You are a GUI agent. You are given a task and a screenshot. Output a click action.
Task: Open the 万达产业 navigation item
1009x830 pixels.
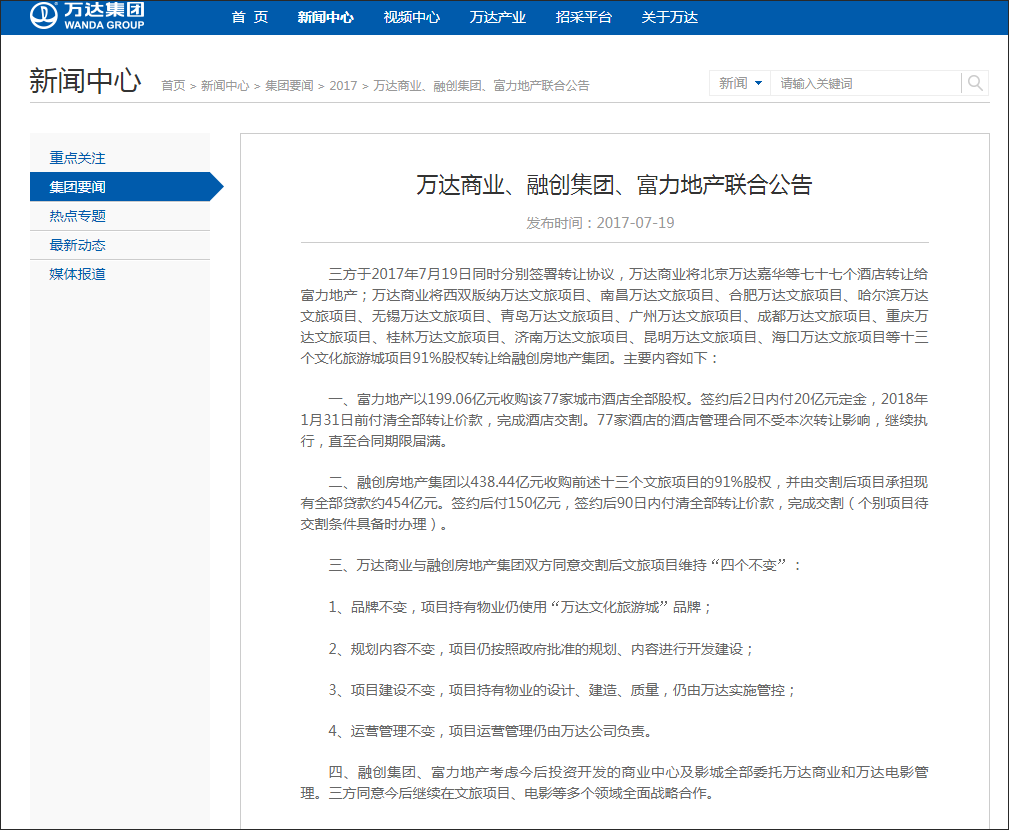pyautogui.click(x=496, y=17)
